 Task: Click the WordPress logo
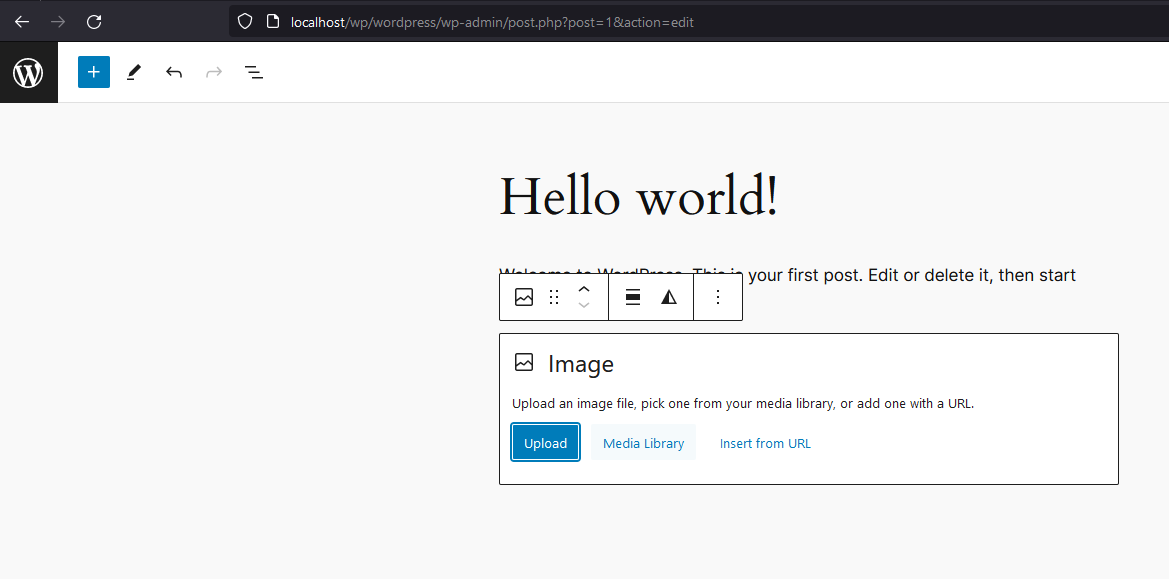[x=28, y=71]
